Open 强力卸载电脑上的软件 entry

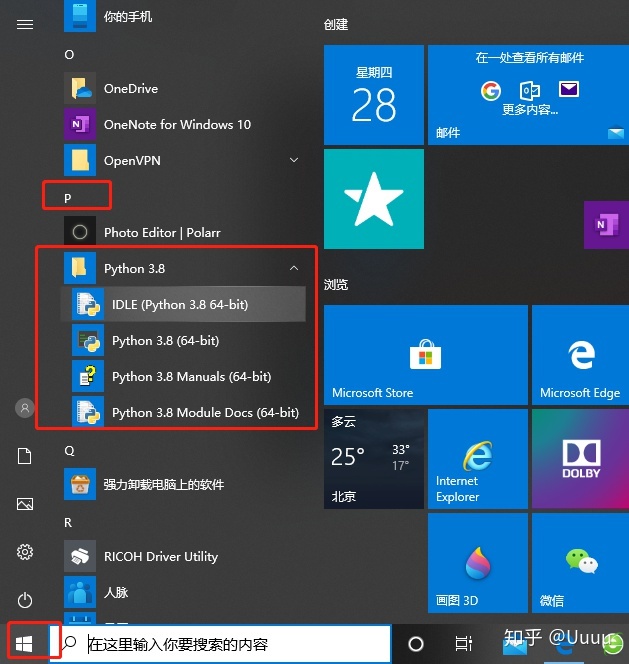pyautogui.click(x=183, y=484)
